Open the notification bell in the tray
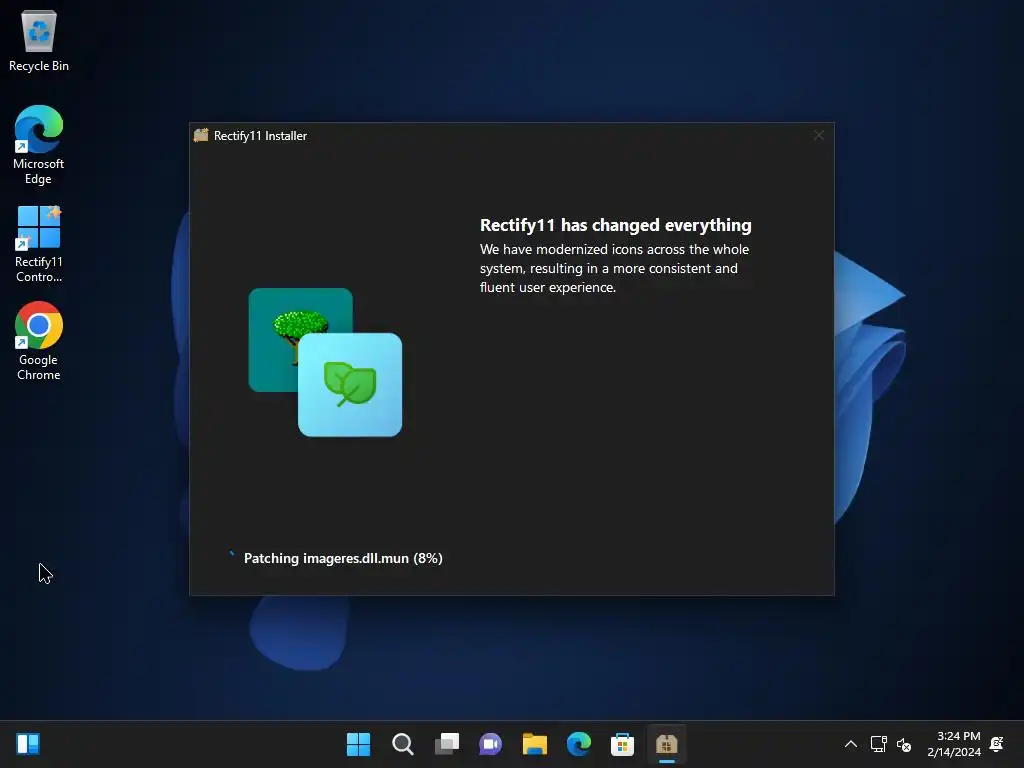This screenshot has width=1024, height=768. (x=997, y=744)
